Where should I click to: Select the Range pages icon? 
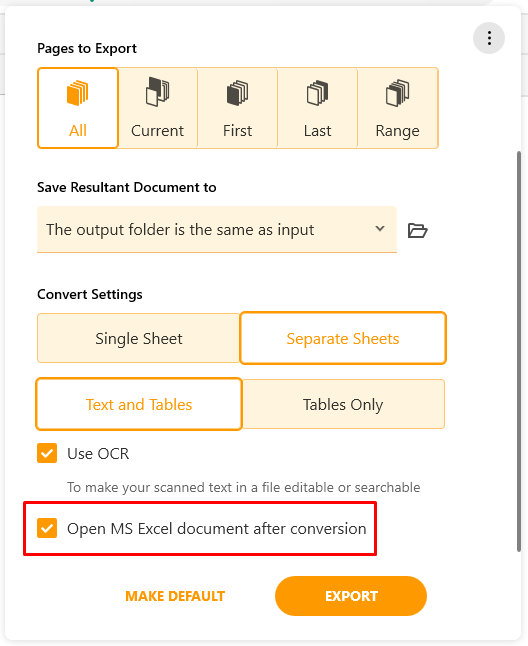point(397,93)
